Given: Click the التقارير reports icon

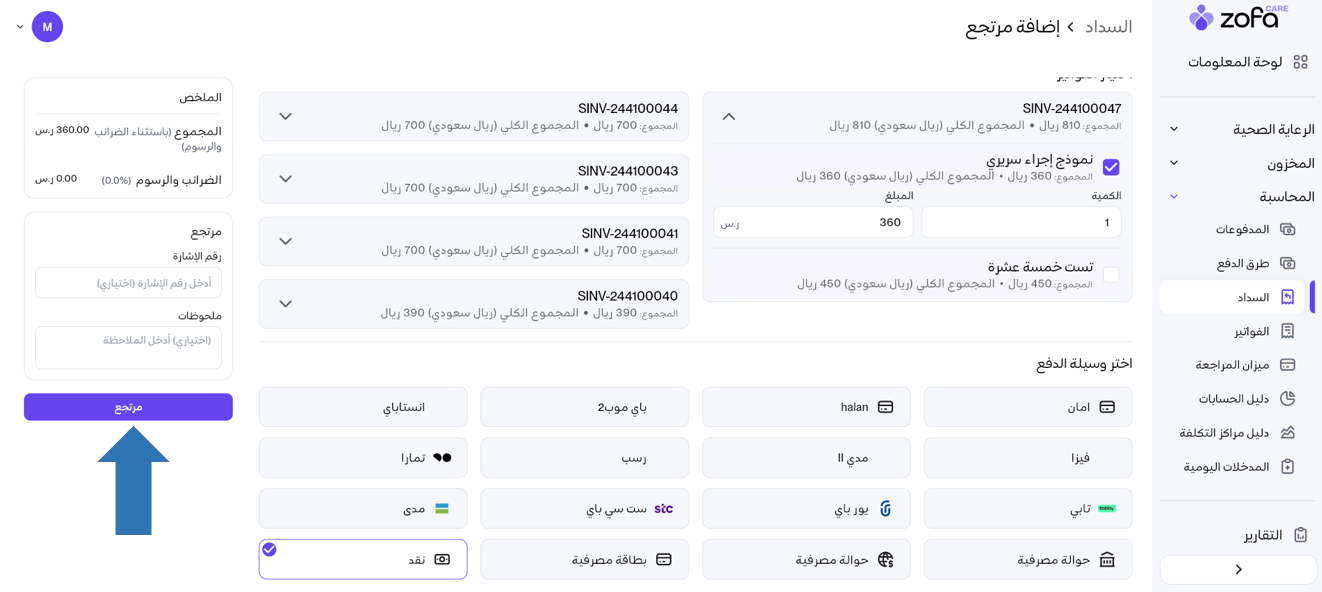Looking at the screenshot, I should coord(1300,535).
